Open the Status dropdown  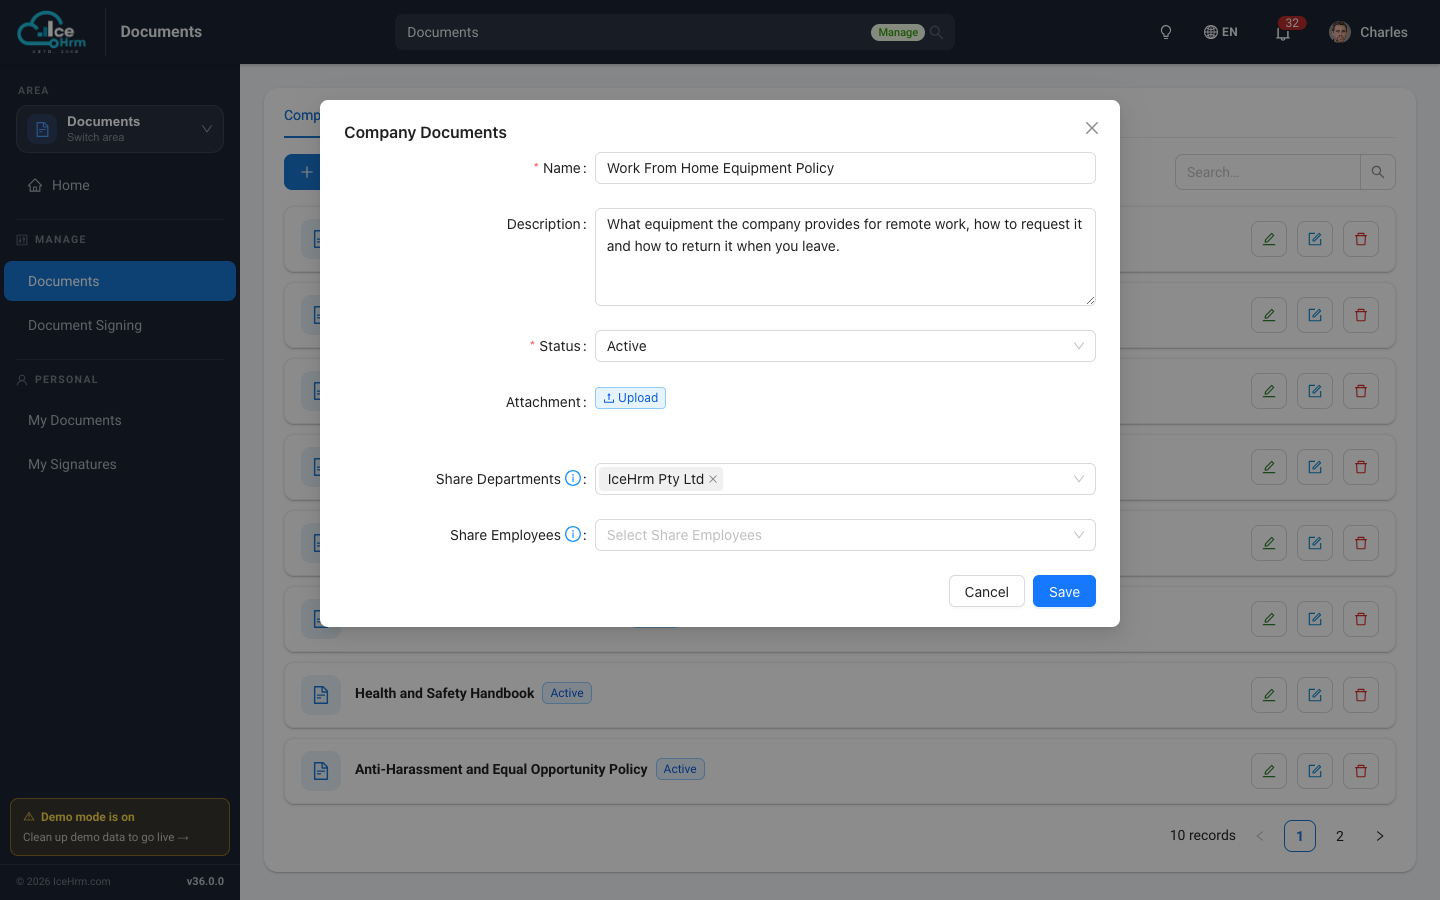pyautogui.click(x=845, y=346)
